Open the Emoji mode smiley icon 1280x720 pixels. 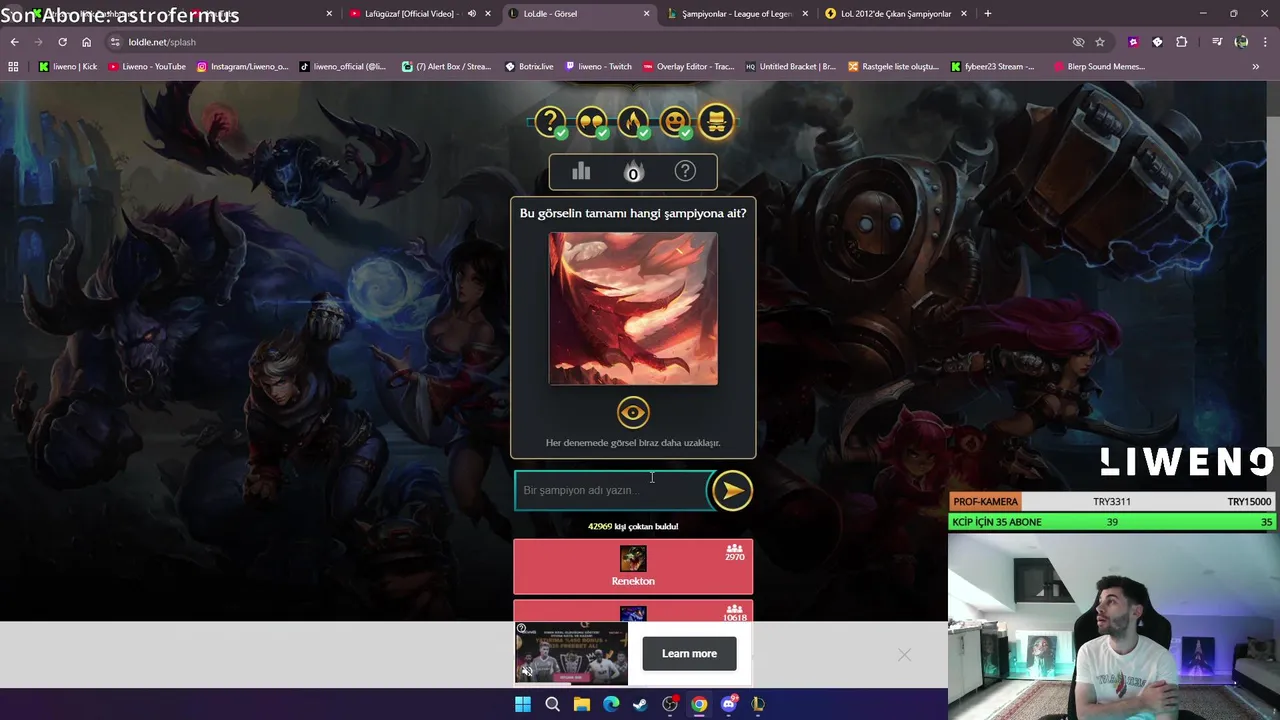coord(675,122)
